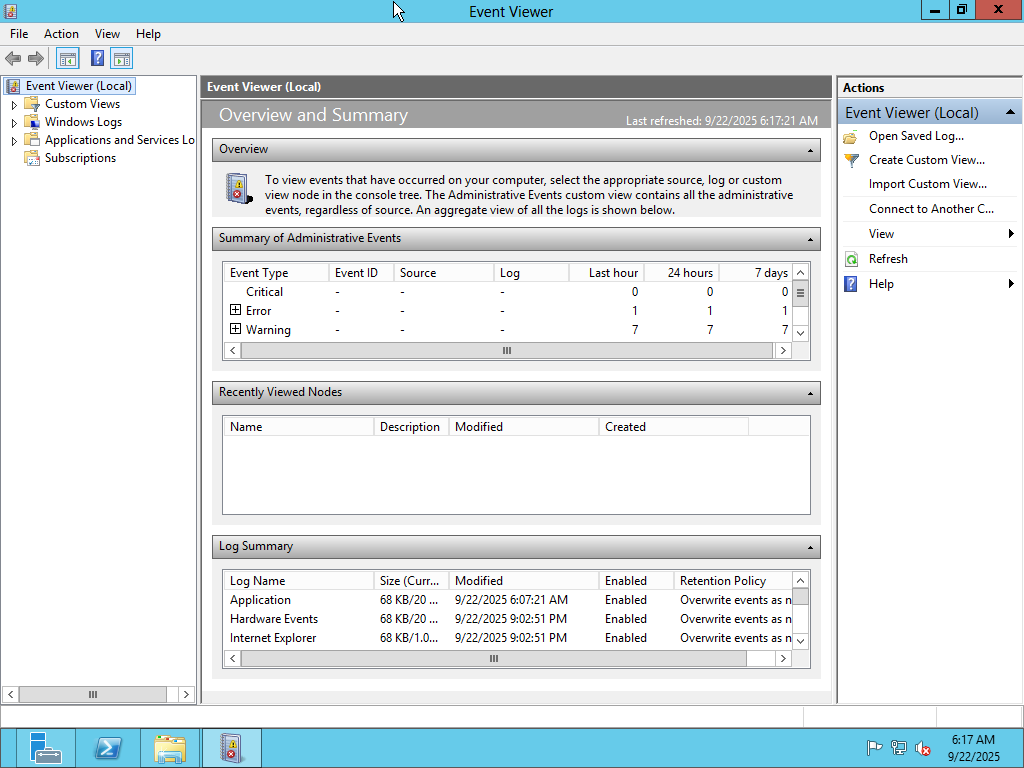This screenshot has width=1024, height=768.
Task: Click the Open Saved Log folder icon
Action: [851, 136]
